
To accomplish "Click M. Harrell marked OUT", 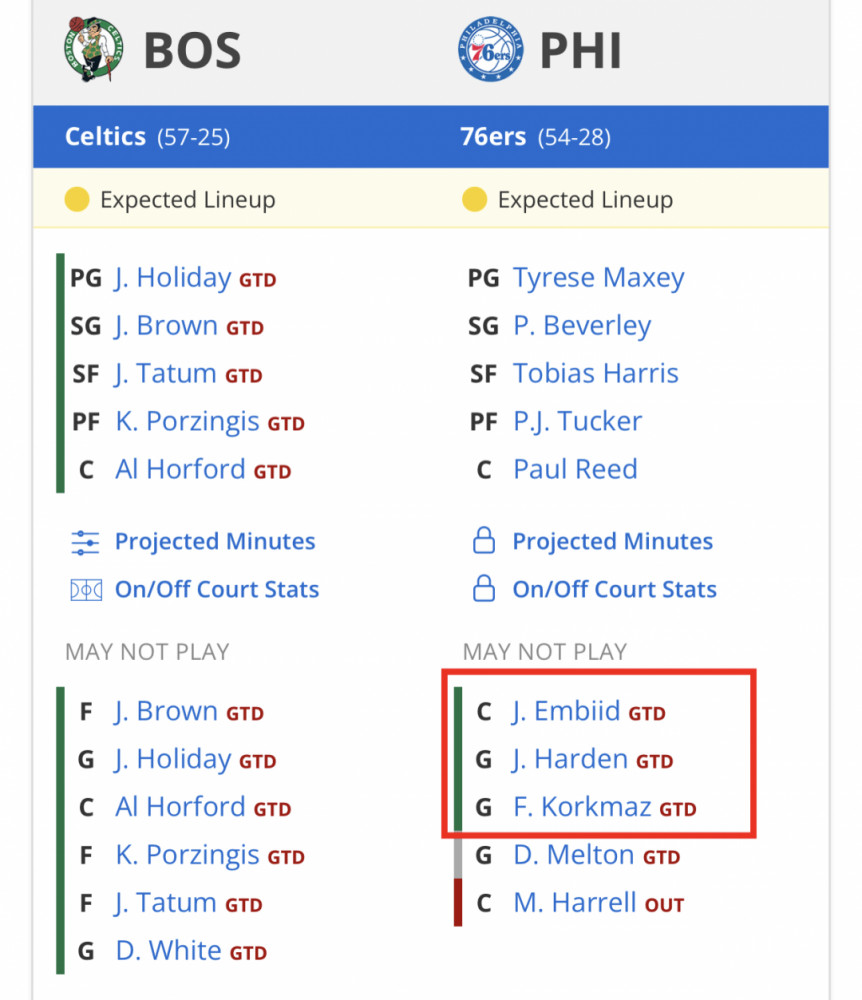I will coord(575,903).
